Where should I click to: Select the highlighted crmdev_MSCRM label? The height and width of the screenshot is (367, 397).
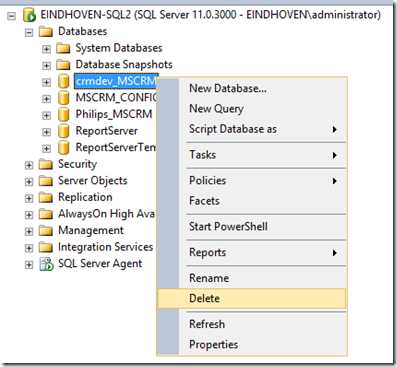tap(116, 81)
